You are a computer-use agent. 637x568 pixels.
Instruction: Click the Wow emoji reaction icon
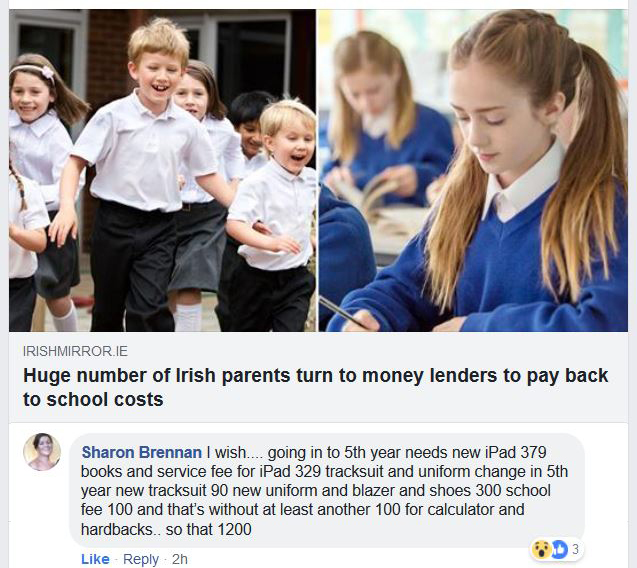click(x=541, y=549)
